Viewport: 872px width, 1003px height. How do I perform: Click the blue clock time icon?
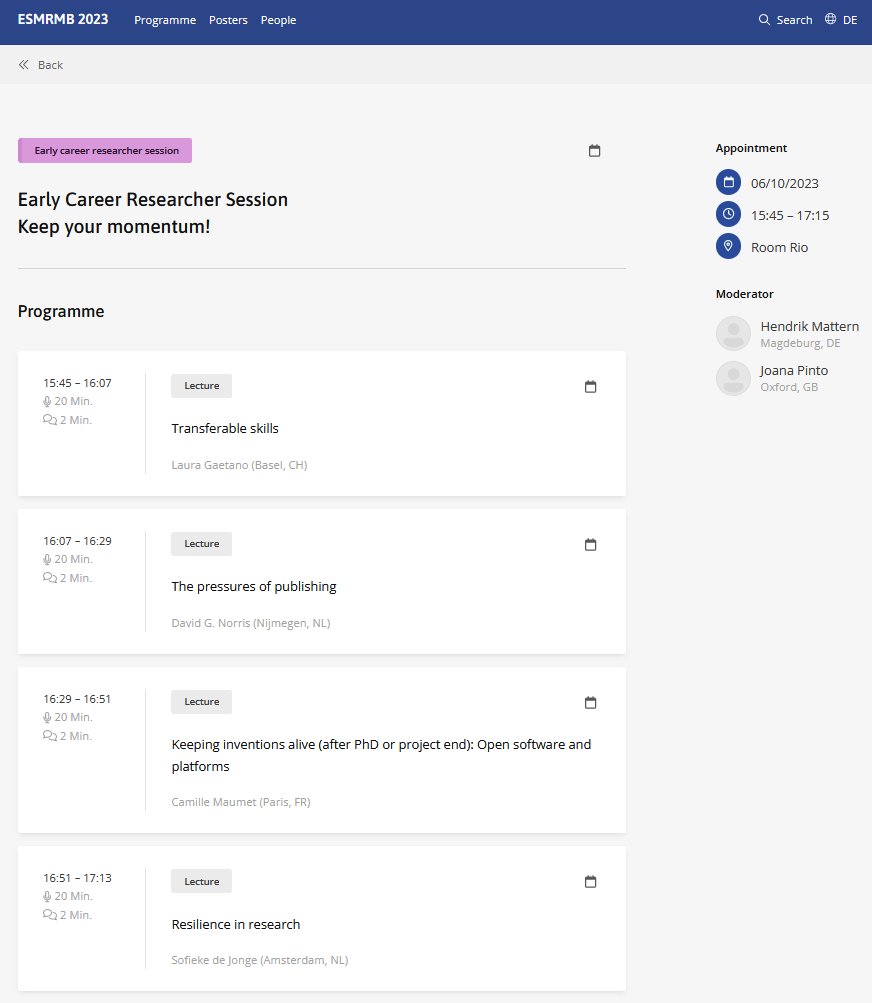(728, 214)
